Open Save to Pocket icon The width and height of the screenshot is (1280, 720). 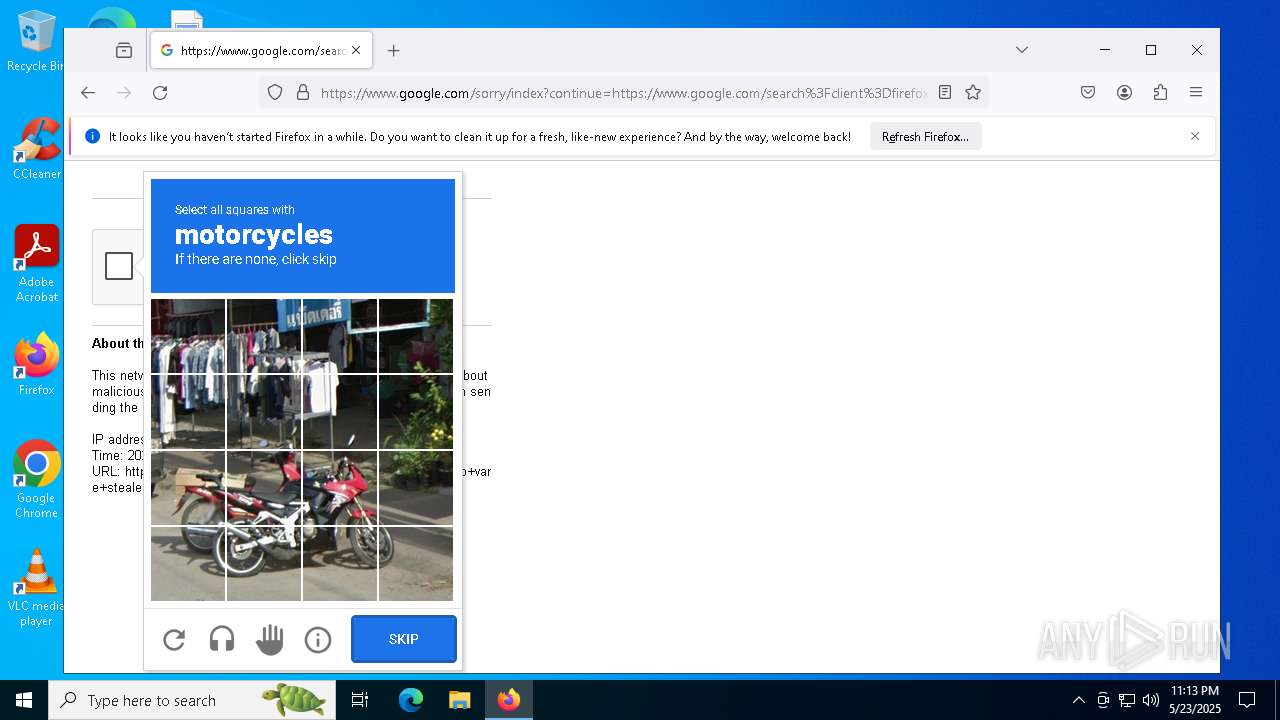click(x=1088, y=93)
